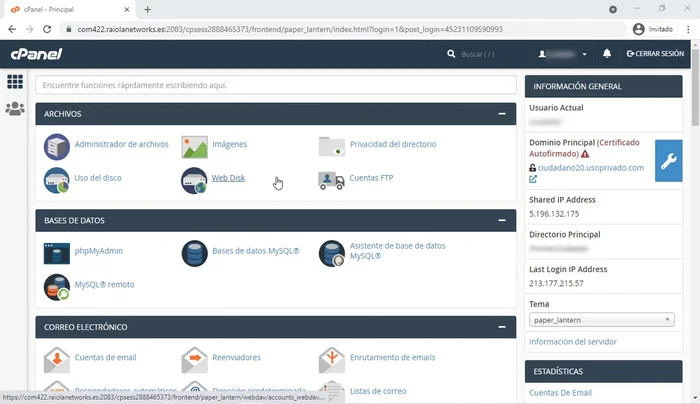Click certificate warning triangle icon
This screenshot has height=404, width=700.
tap(585, 154)
